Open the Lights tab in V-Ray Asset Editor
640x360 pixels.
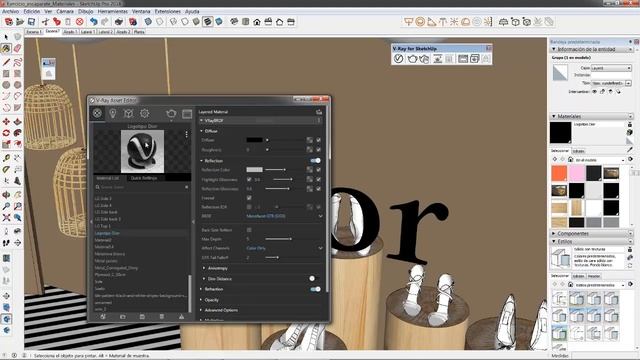pos(113,113)
